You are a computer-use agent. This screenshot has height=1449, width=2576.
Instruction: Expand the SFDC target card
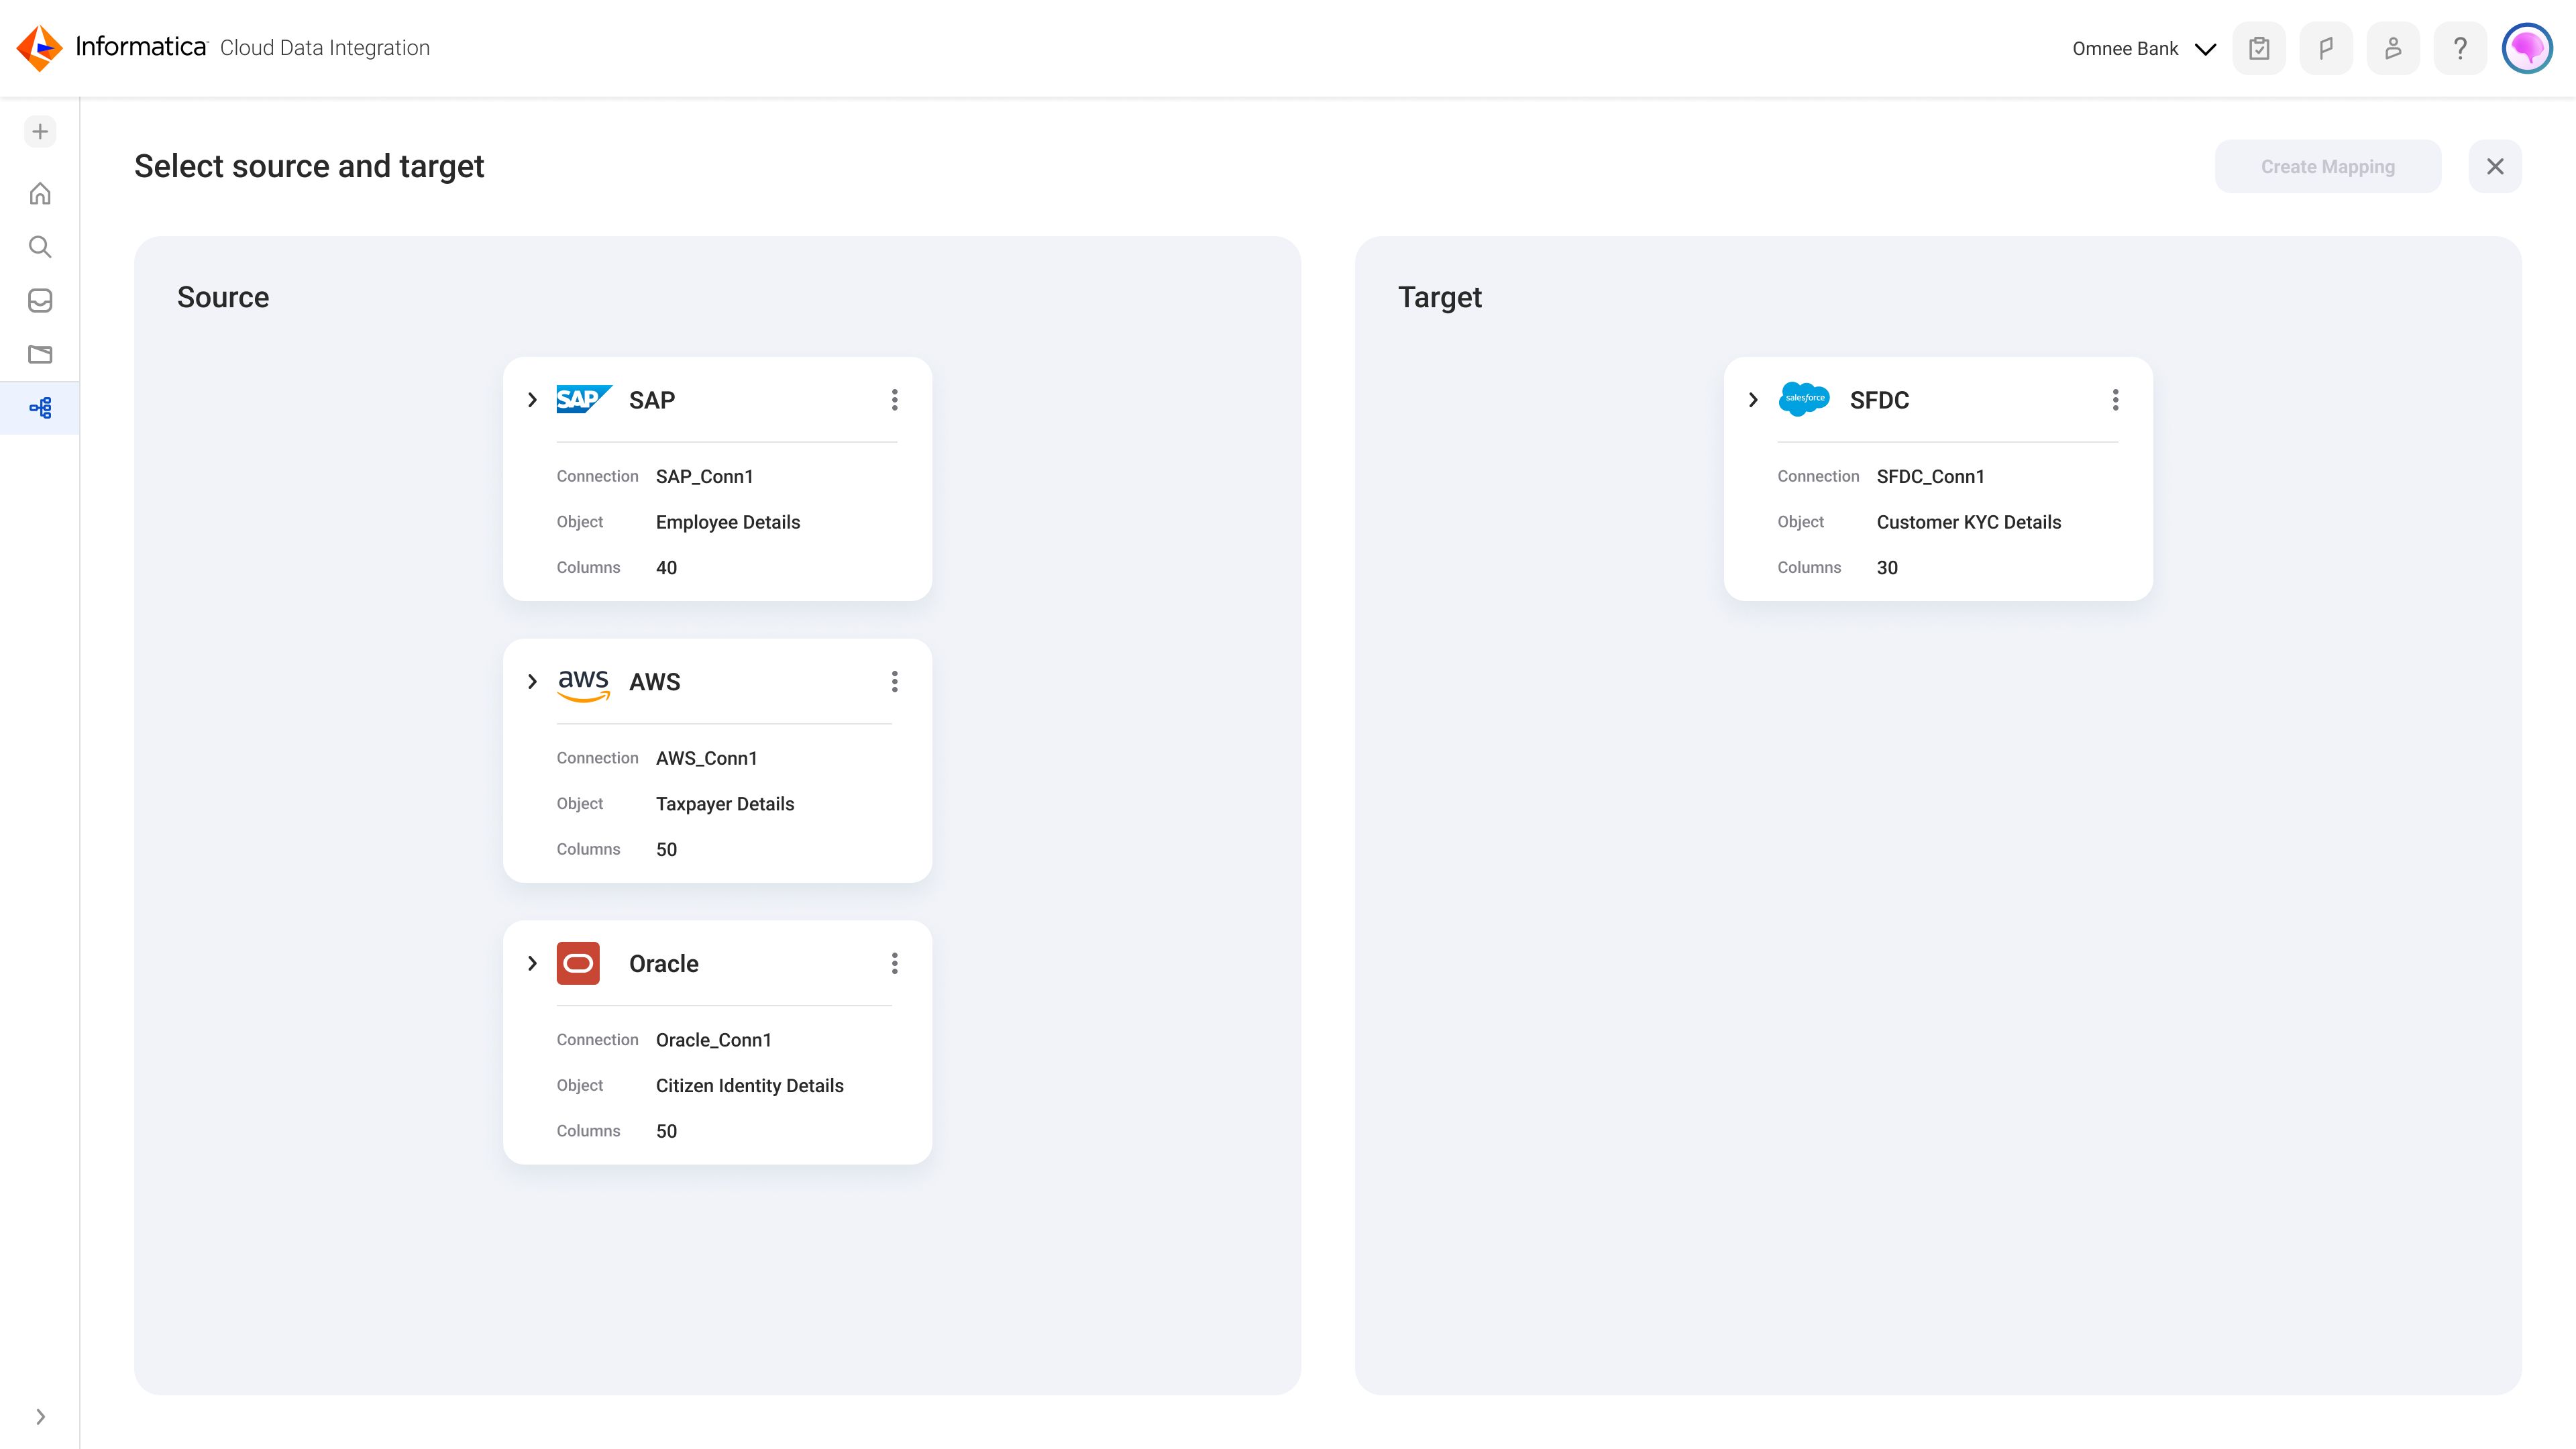click(1753, 400)
